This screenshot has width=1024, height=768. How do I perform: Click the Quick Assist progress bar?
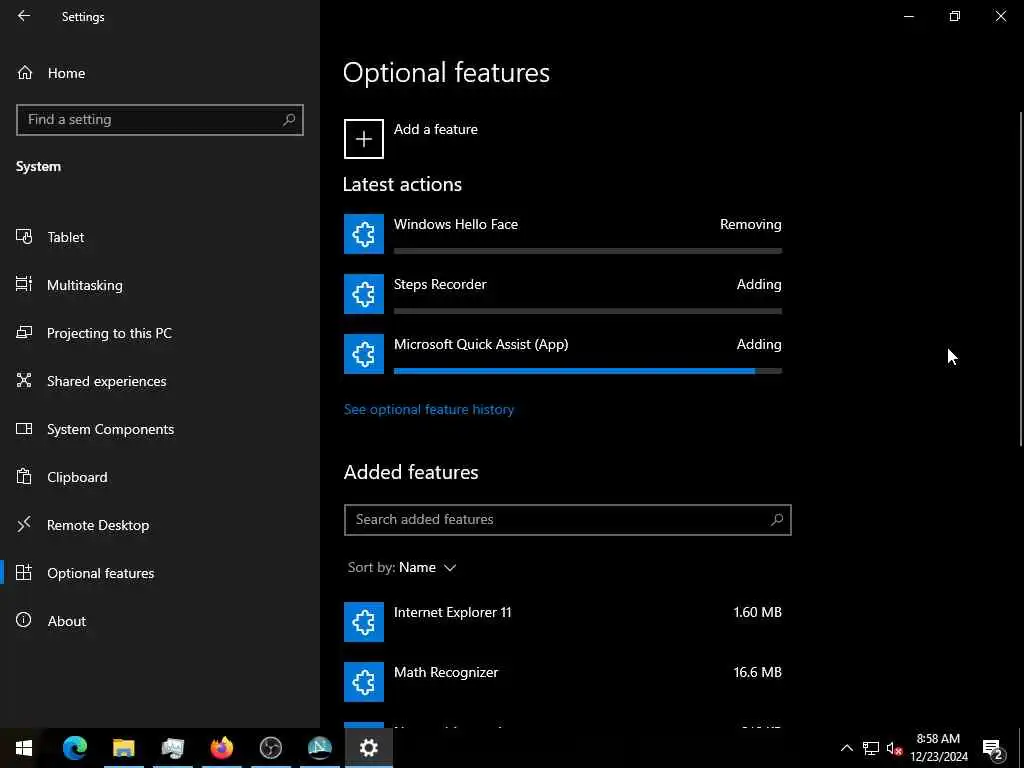tap(588, 371)
